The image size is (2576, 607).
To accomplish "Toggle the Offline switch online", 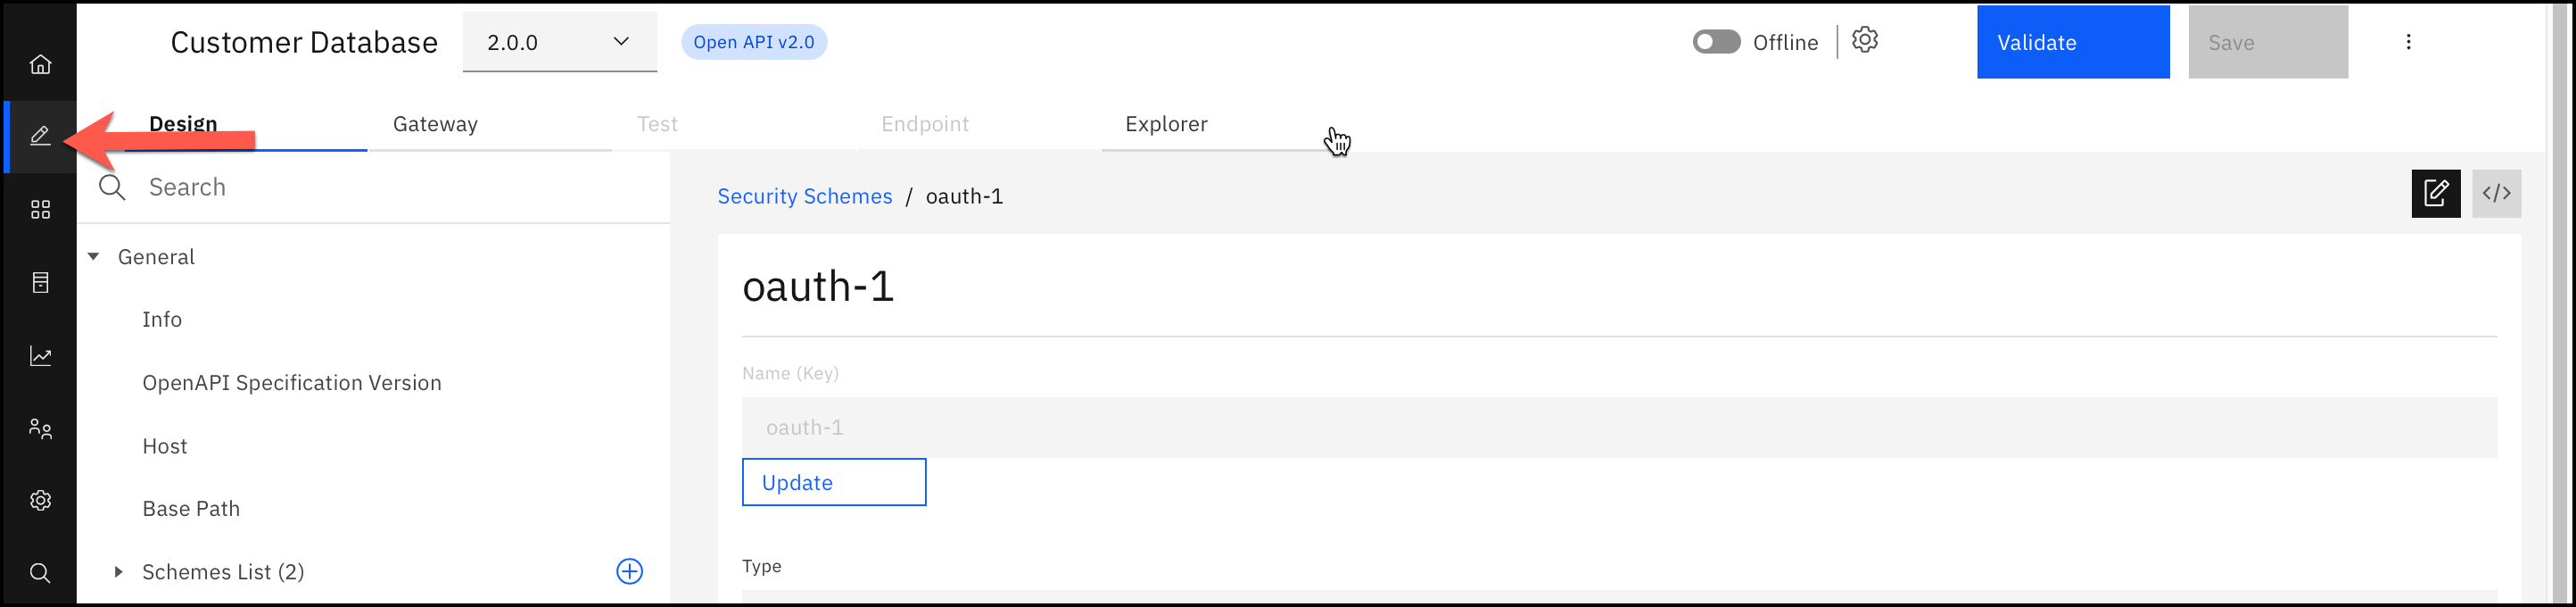I will (1716, 41).
